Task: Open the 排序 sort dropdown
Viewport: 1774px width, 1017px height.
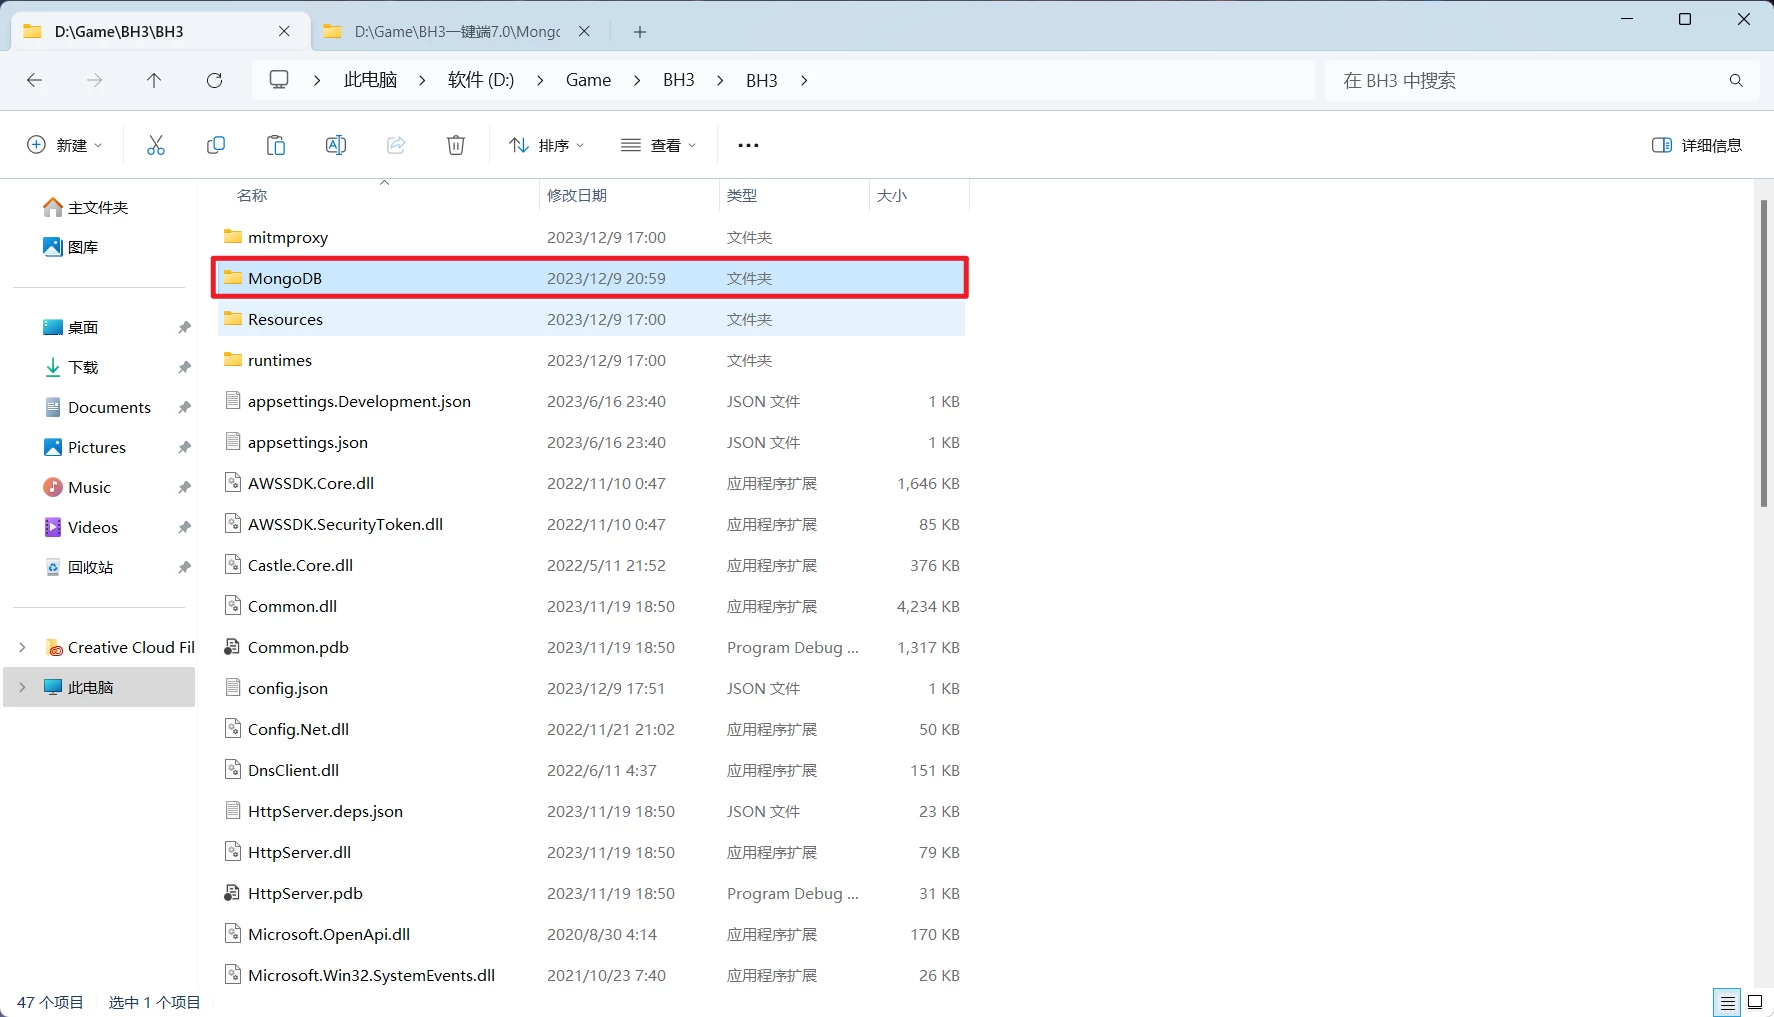Action: coord(546,145)
